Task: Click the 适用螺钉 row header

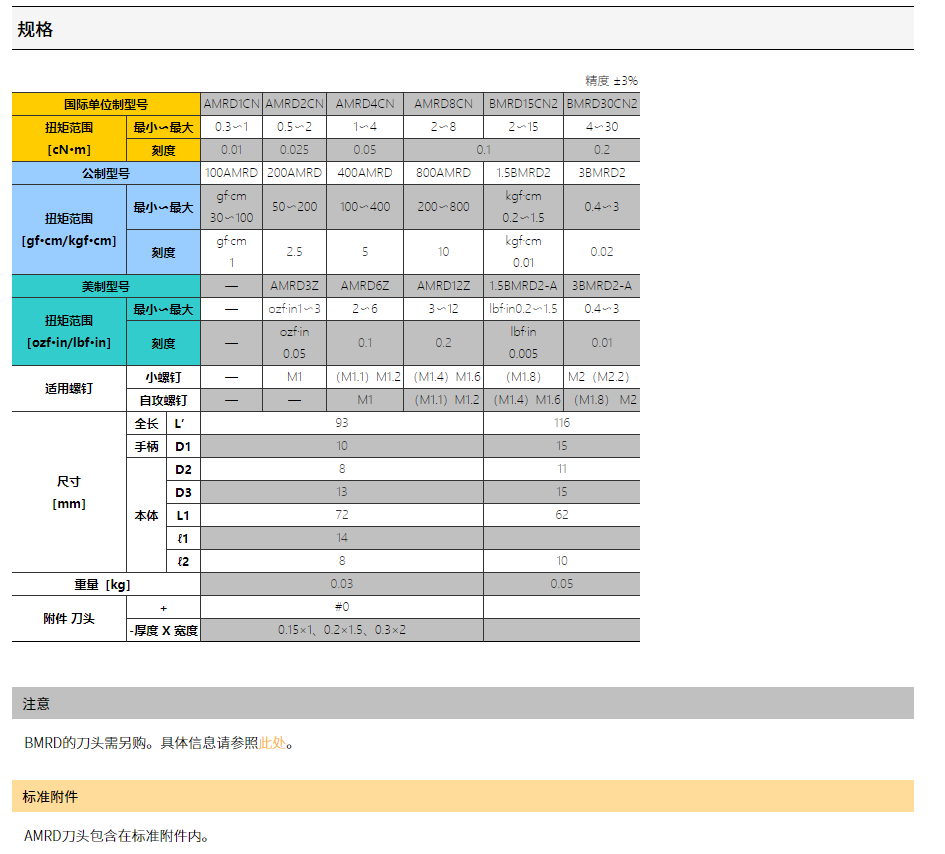Action: (x=69, y=388)
